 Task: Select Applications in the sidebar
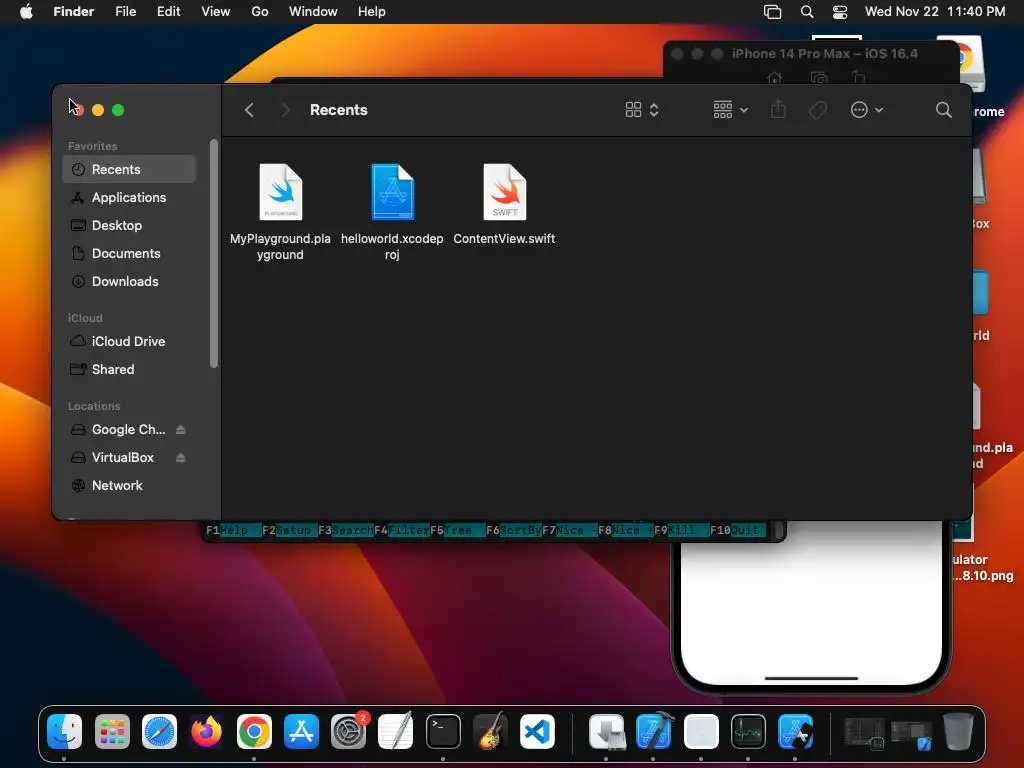[129, 197]
